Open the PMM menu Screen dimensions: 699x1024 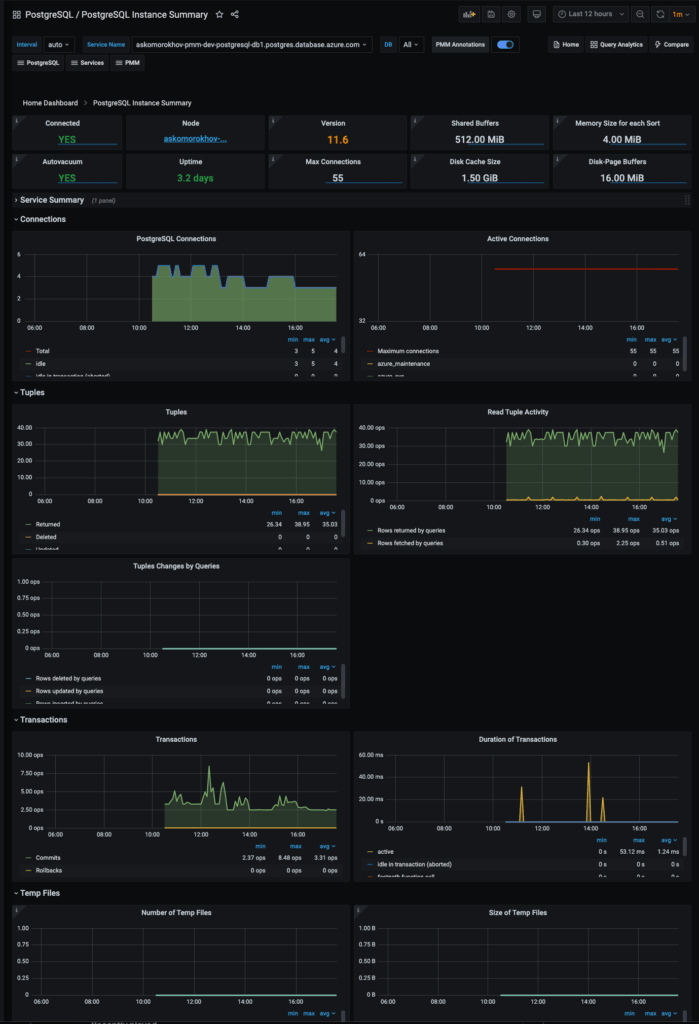click(129, 63)
